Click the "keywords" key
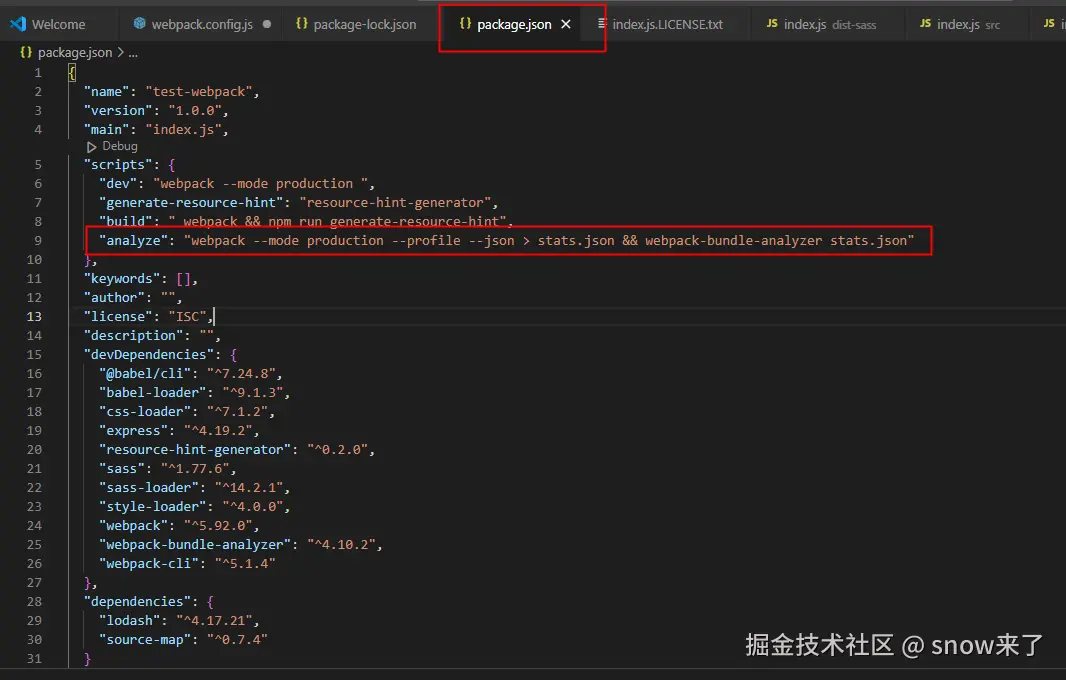Viewport: 1066px width, 680px height. (x=122, y=279)
